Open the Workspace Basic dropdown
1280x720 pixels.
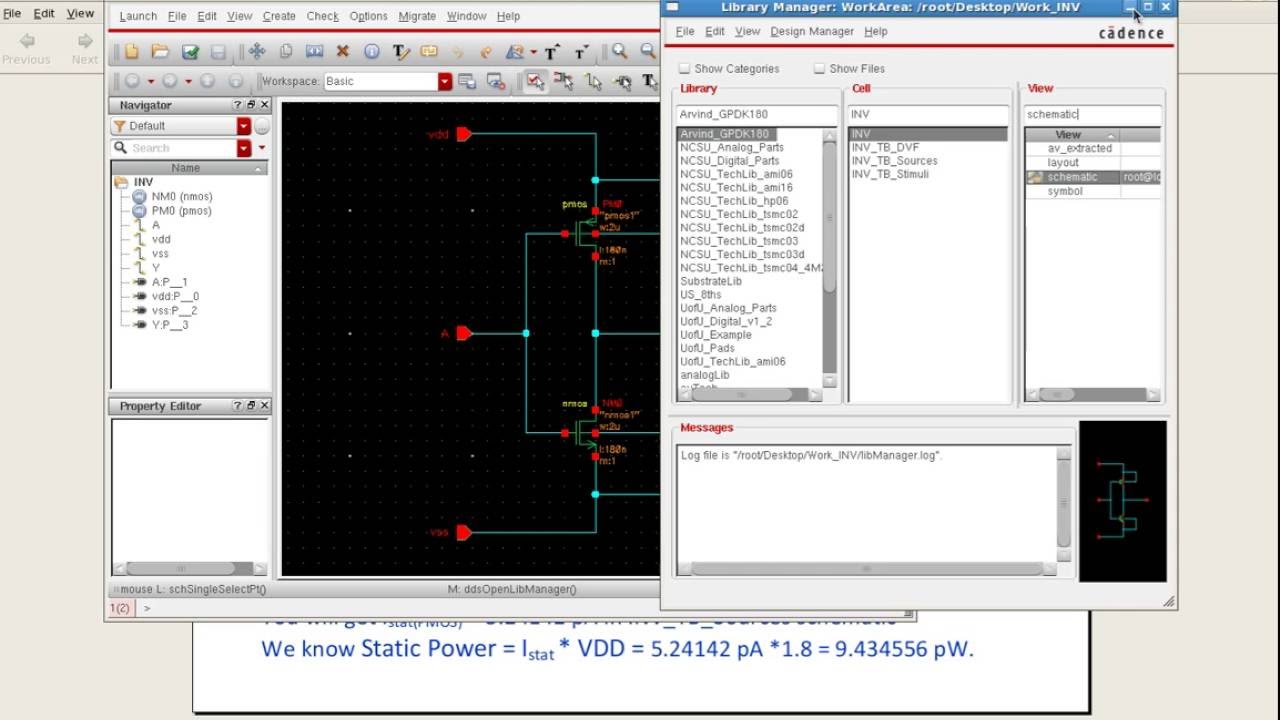click(x=445, y=81)
